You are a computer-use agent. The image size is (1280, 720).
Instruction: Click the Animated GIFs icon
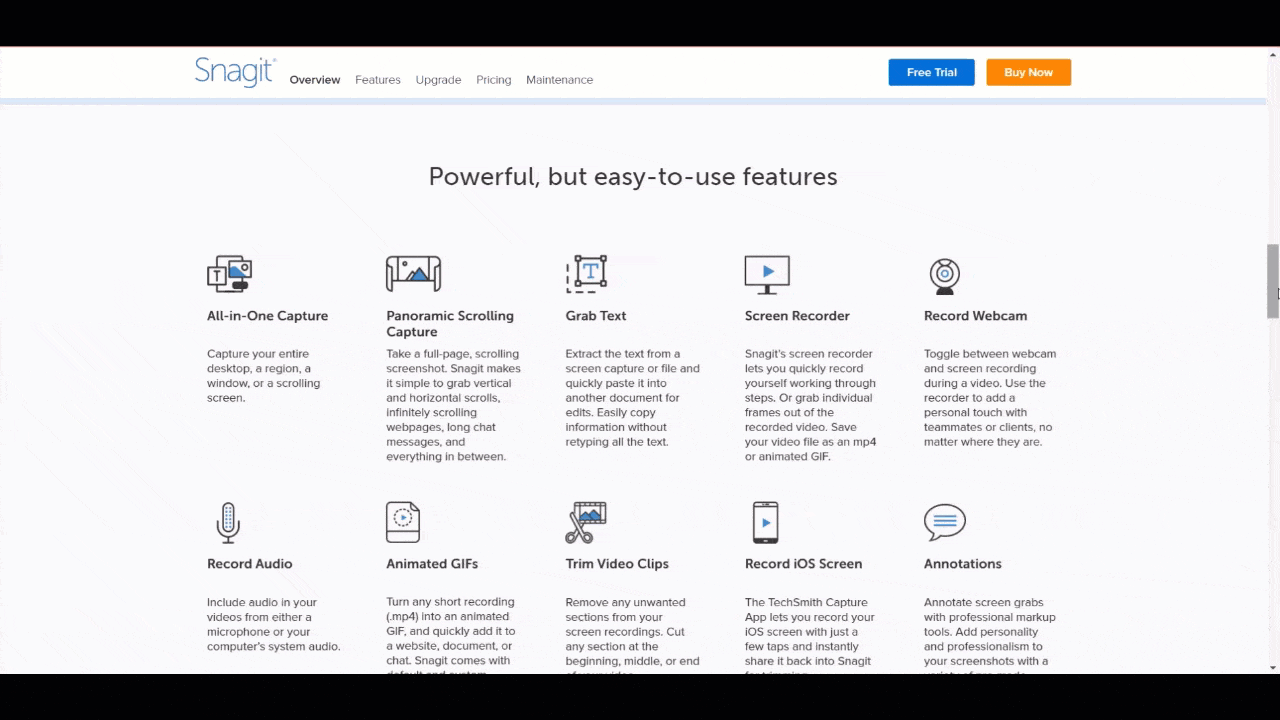click(403, 521)
